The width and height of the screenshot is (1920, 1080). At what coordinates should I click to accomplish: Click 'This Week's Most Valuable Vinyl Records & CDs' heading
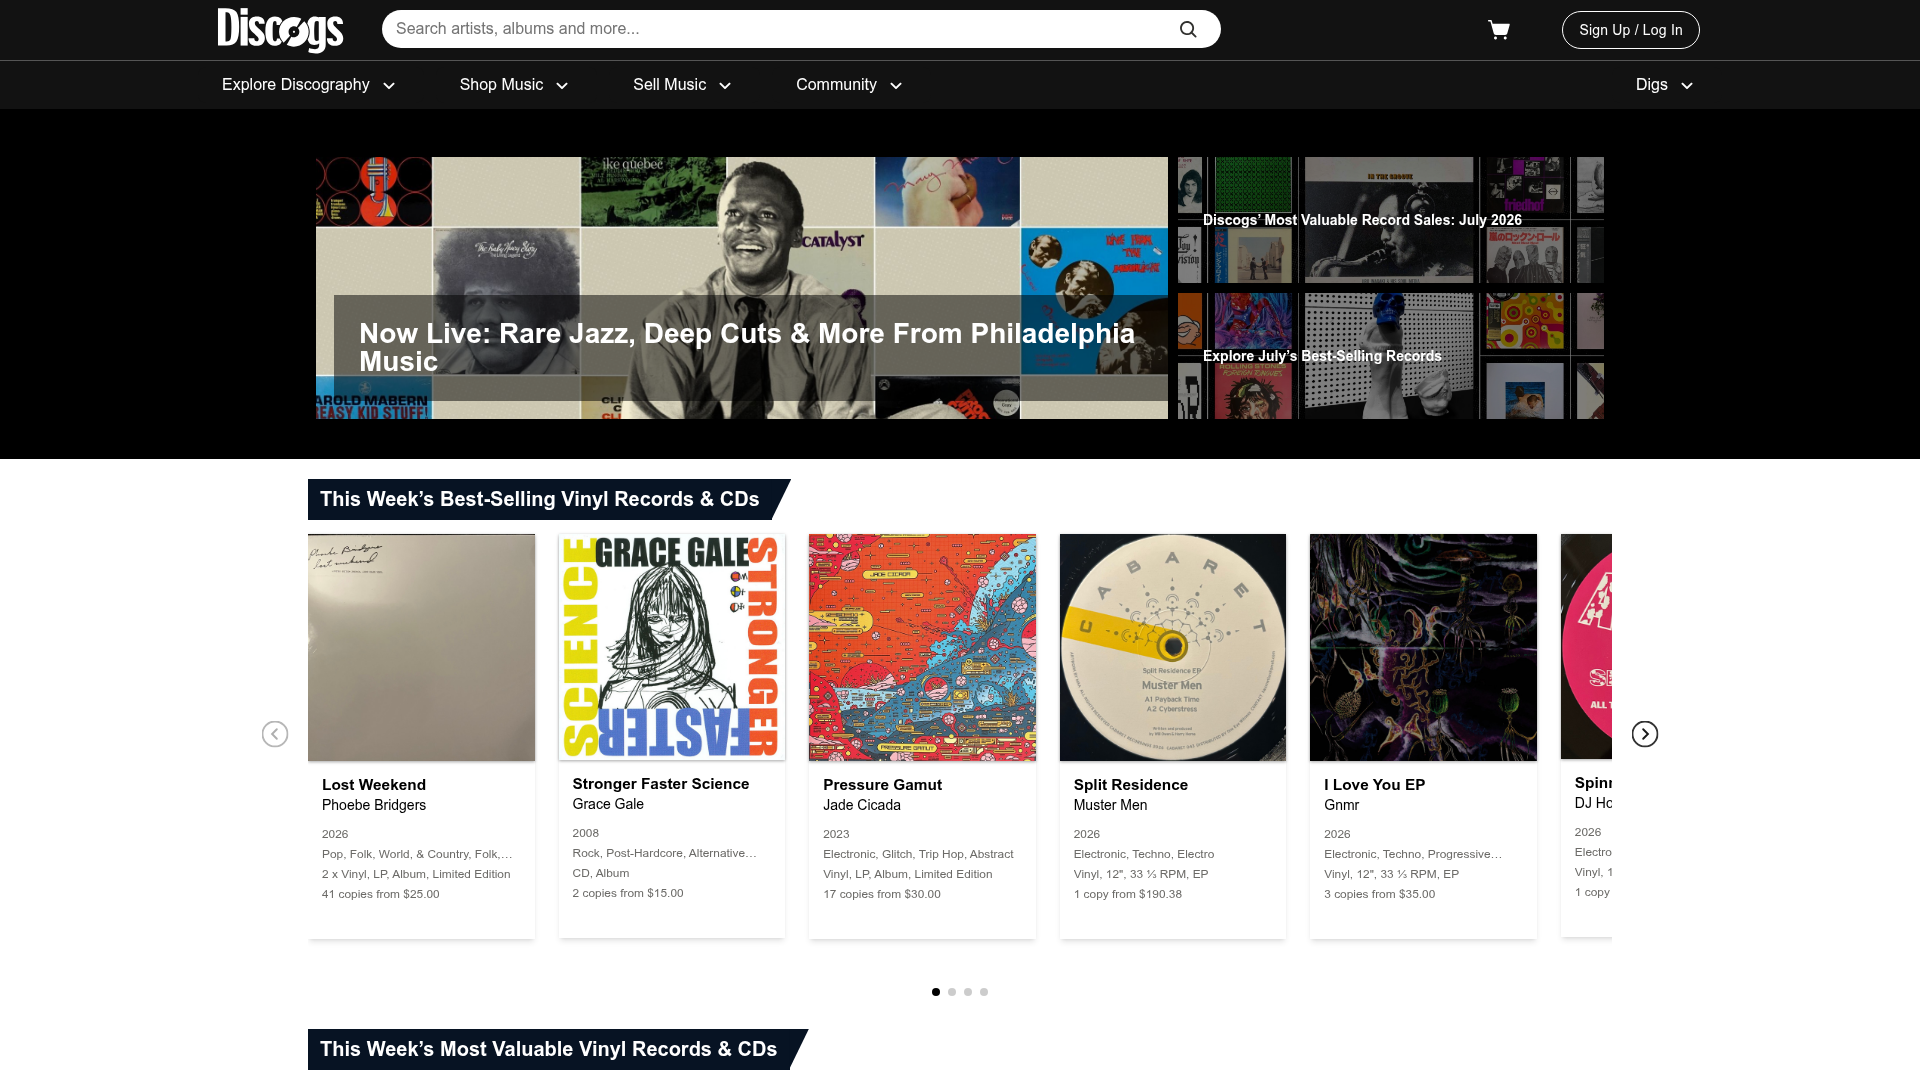pos(549,1049)
